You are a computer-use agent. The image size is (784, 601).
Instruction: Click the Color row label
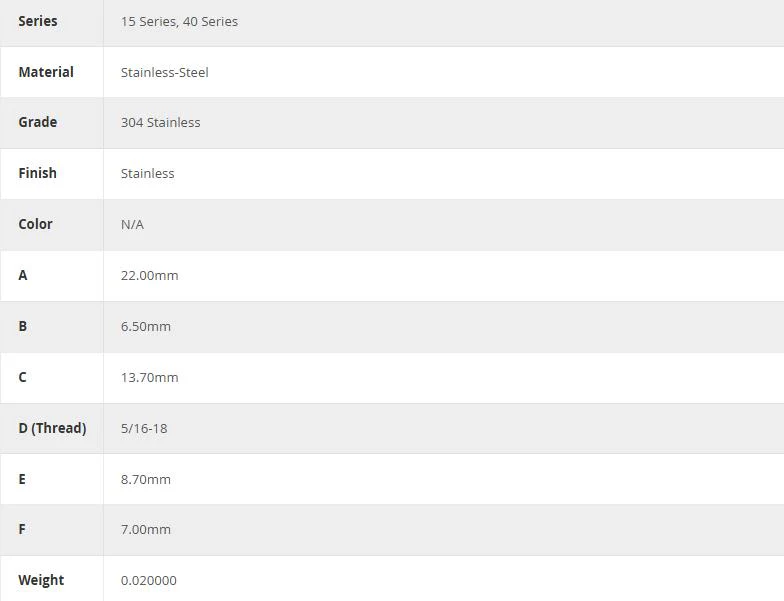pyautogui.click(x=36, y=224)
